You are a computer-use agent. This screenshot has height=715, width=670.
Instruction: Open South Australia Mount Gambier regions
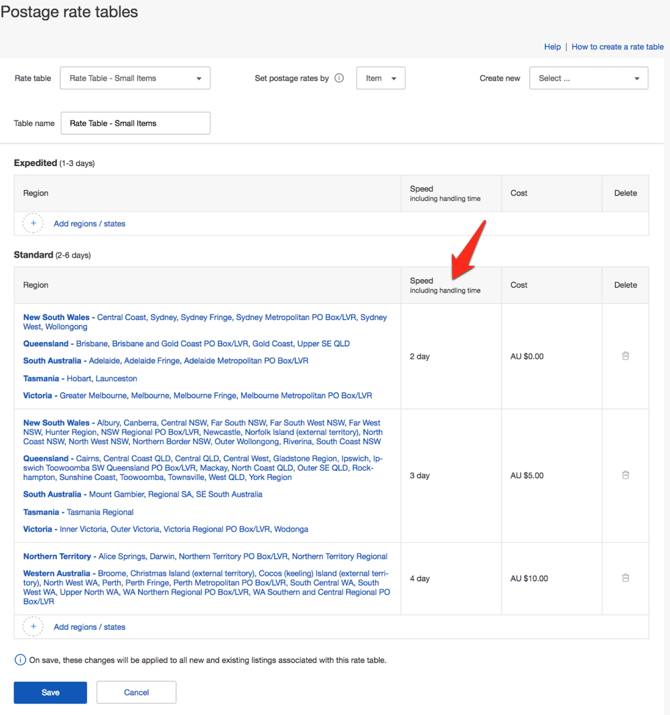(143, 494)
